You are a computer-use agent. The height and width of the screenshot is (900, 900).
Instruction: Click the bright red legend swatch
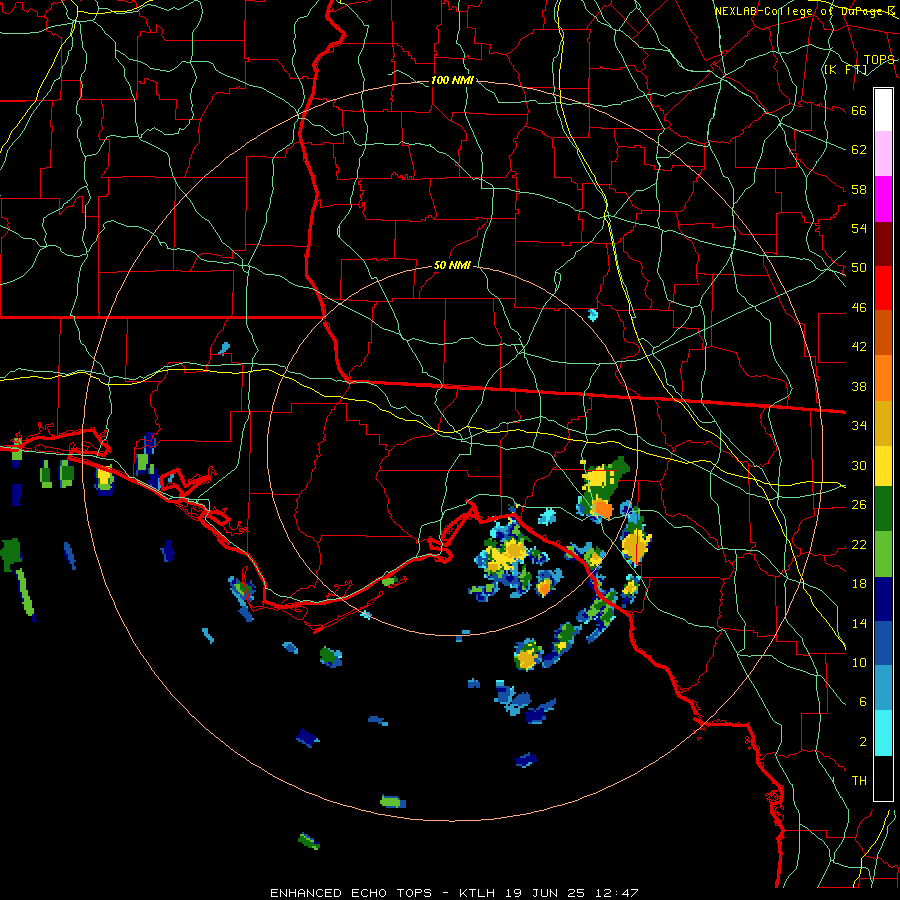(x=883, y=288)
